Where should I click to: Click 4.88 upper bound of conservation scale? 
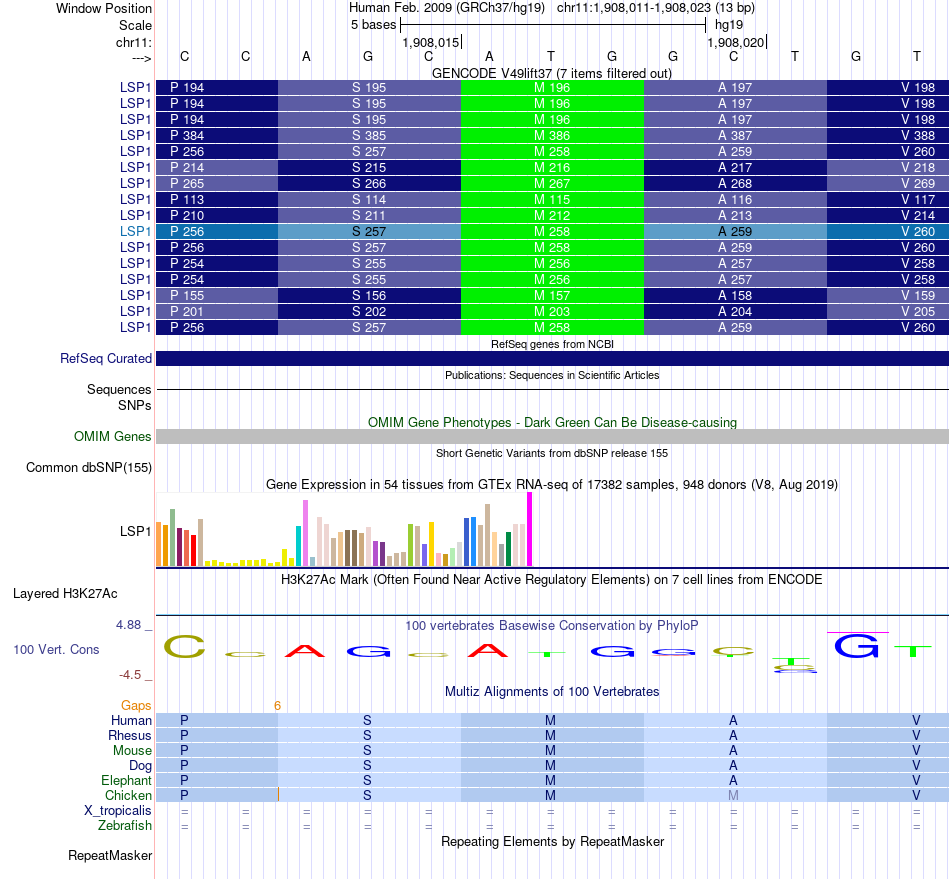pyautogui.click(x=128, y=625)
